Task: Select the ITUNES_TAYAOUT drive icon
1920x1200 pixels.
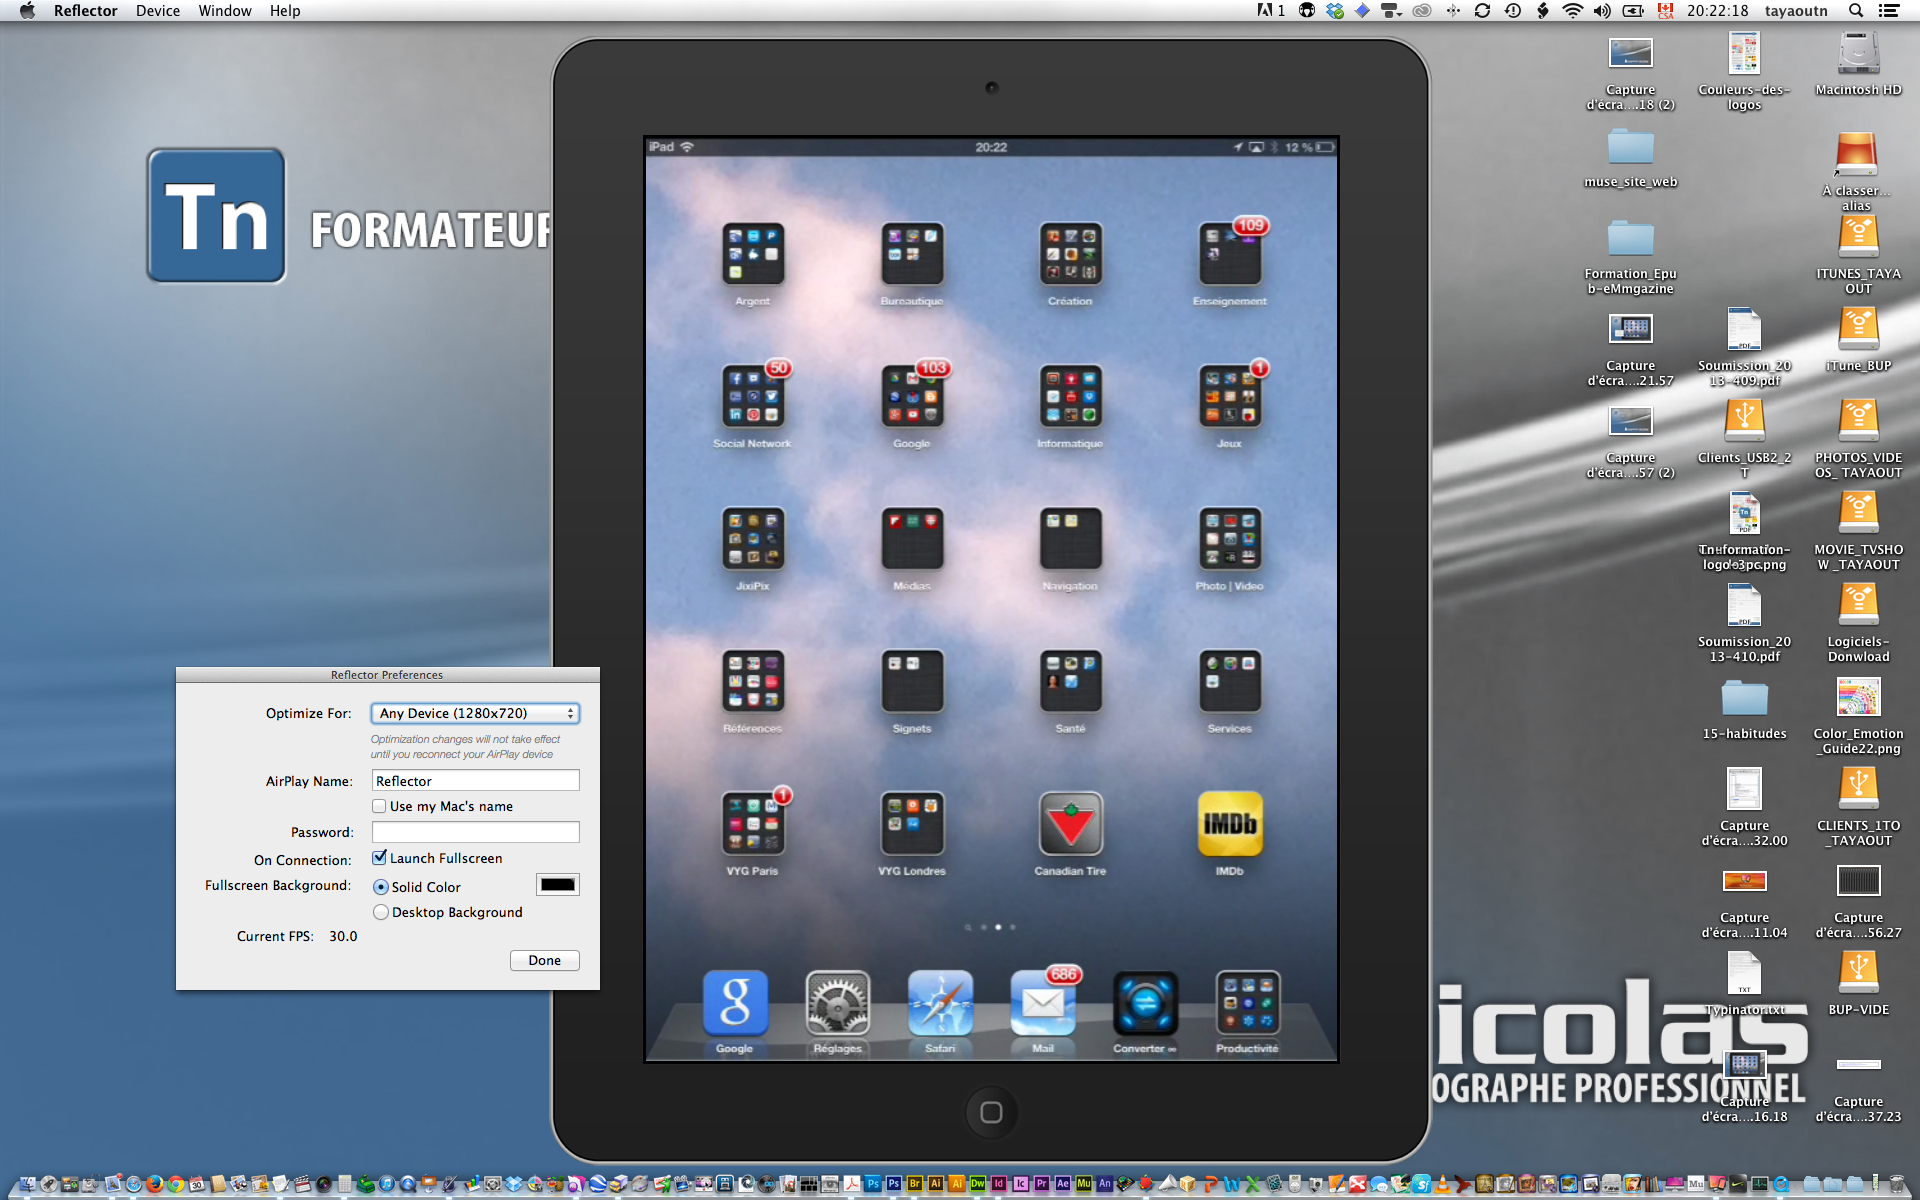Action: tap(1858, 238)
